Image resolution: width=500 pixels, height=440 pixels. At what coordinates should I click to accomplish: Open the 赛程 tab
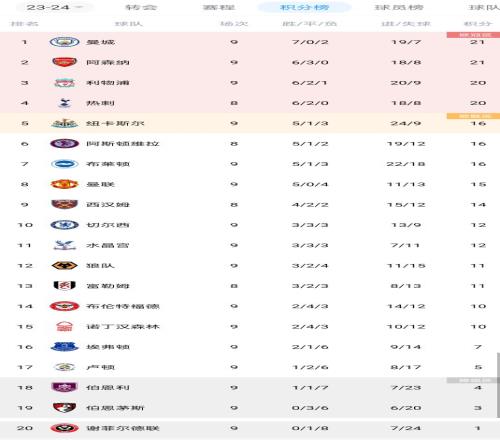coord(219,7)
